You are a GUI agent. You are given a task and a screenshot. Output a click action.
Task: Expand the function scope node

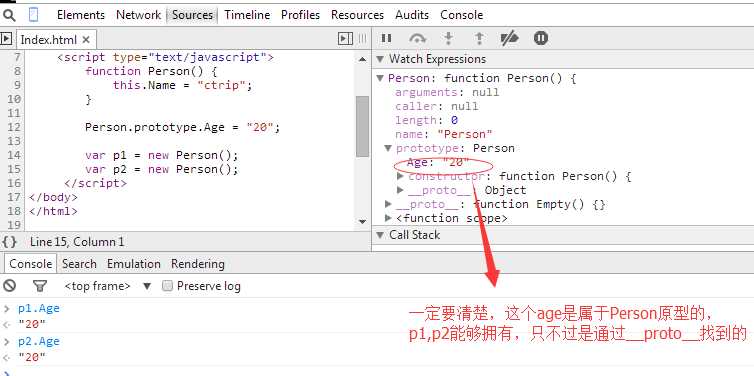[389, 218]
